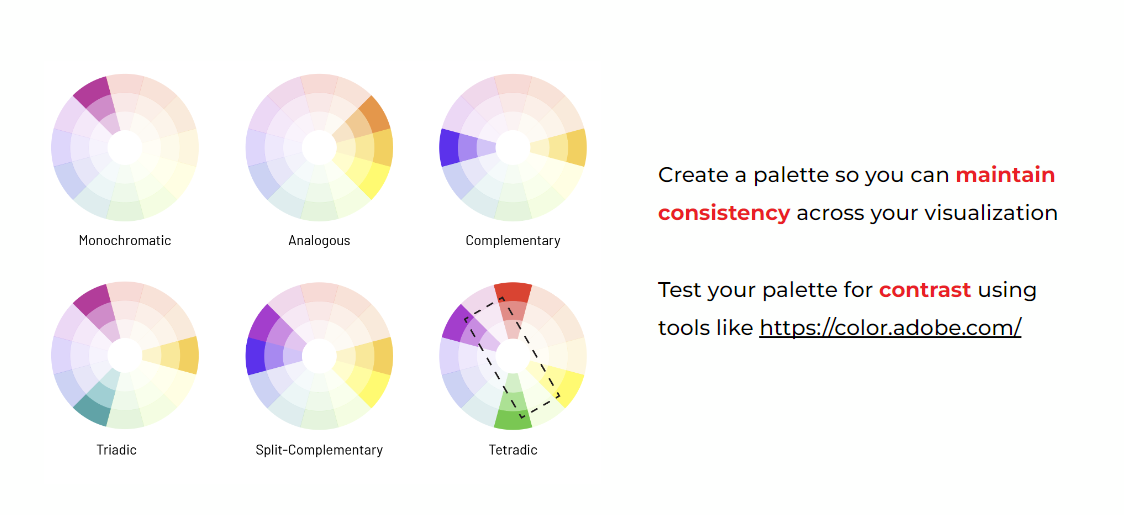Select the teal segment in Triadic wheel
This screenshot has height=515, width=1124.
point(93,410)
